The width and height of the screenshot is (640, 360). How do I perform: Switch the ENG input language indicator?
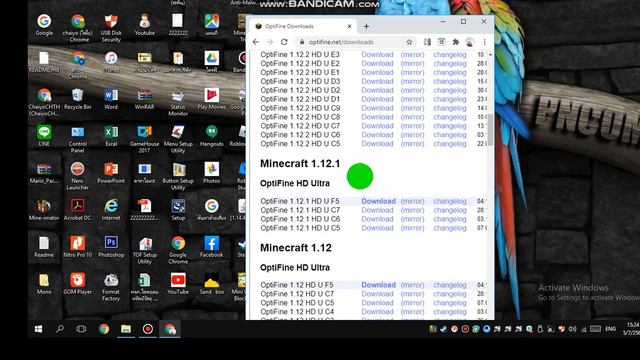point(611,329)
